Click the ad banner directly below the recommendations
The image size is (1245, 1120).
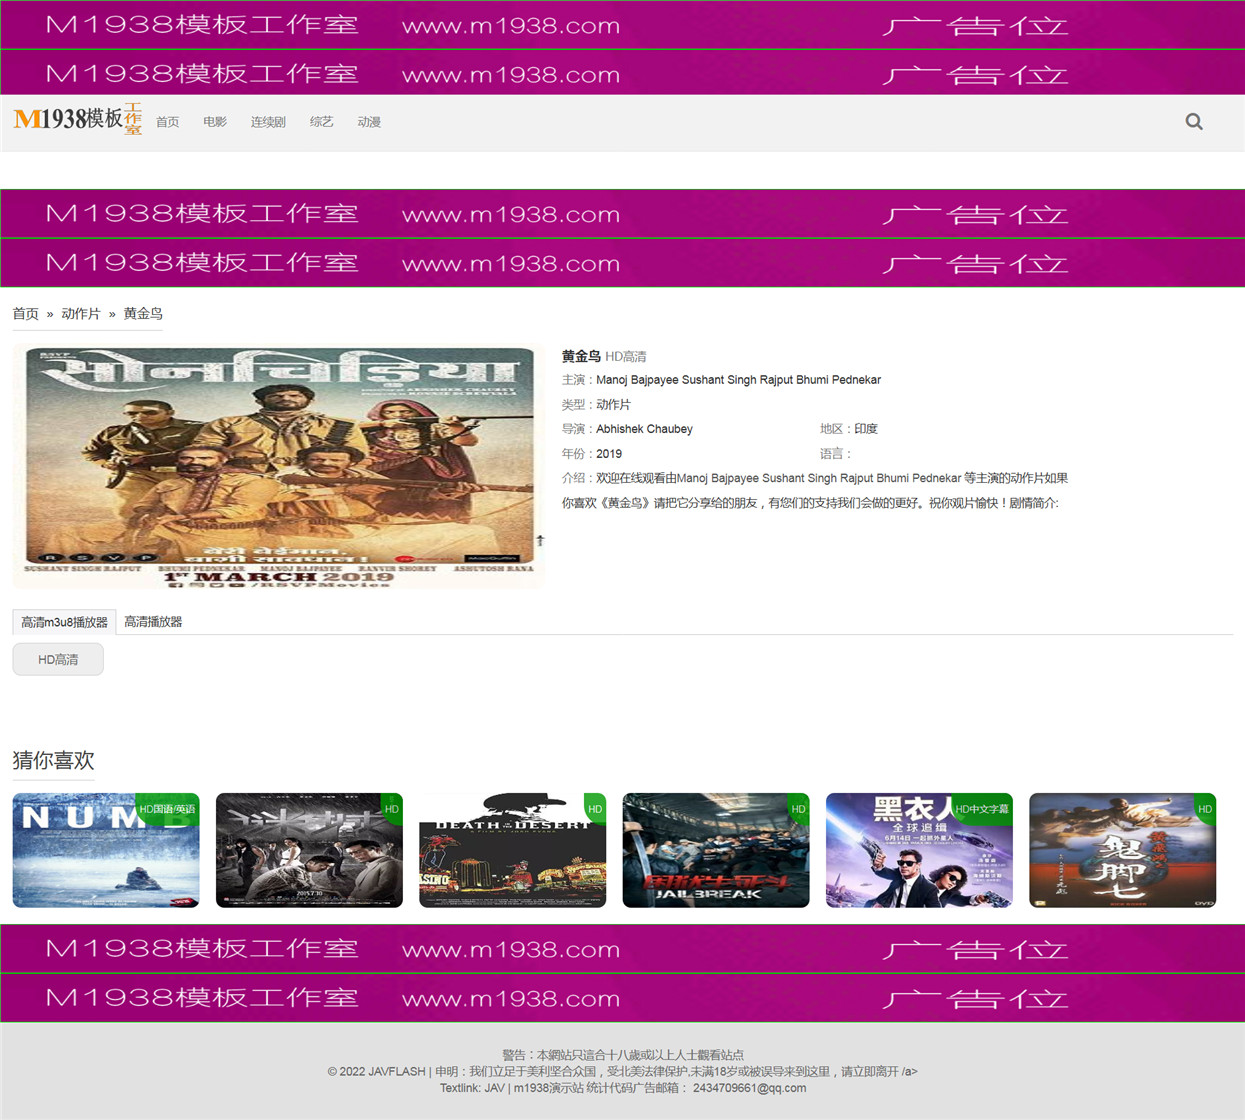point(622,949)
